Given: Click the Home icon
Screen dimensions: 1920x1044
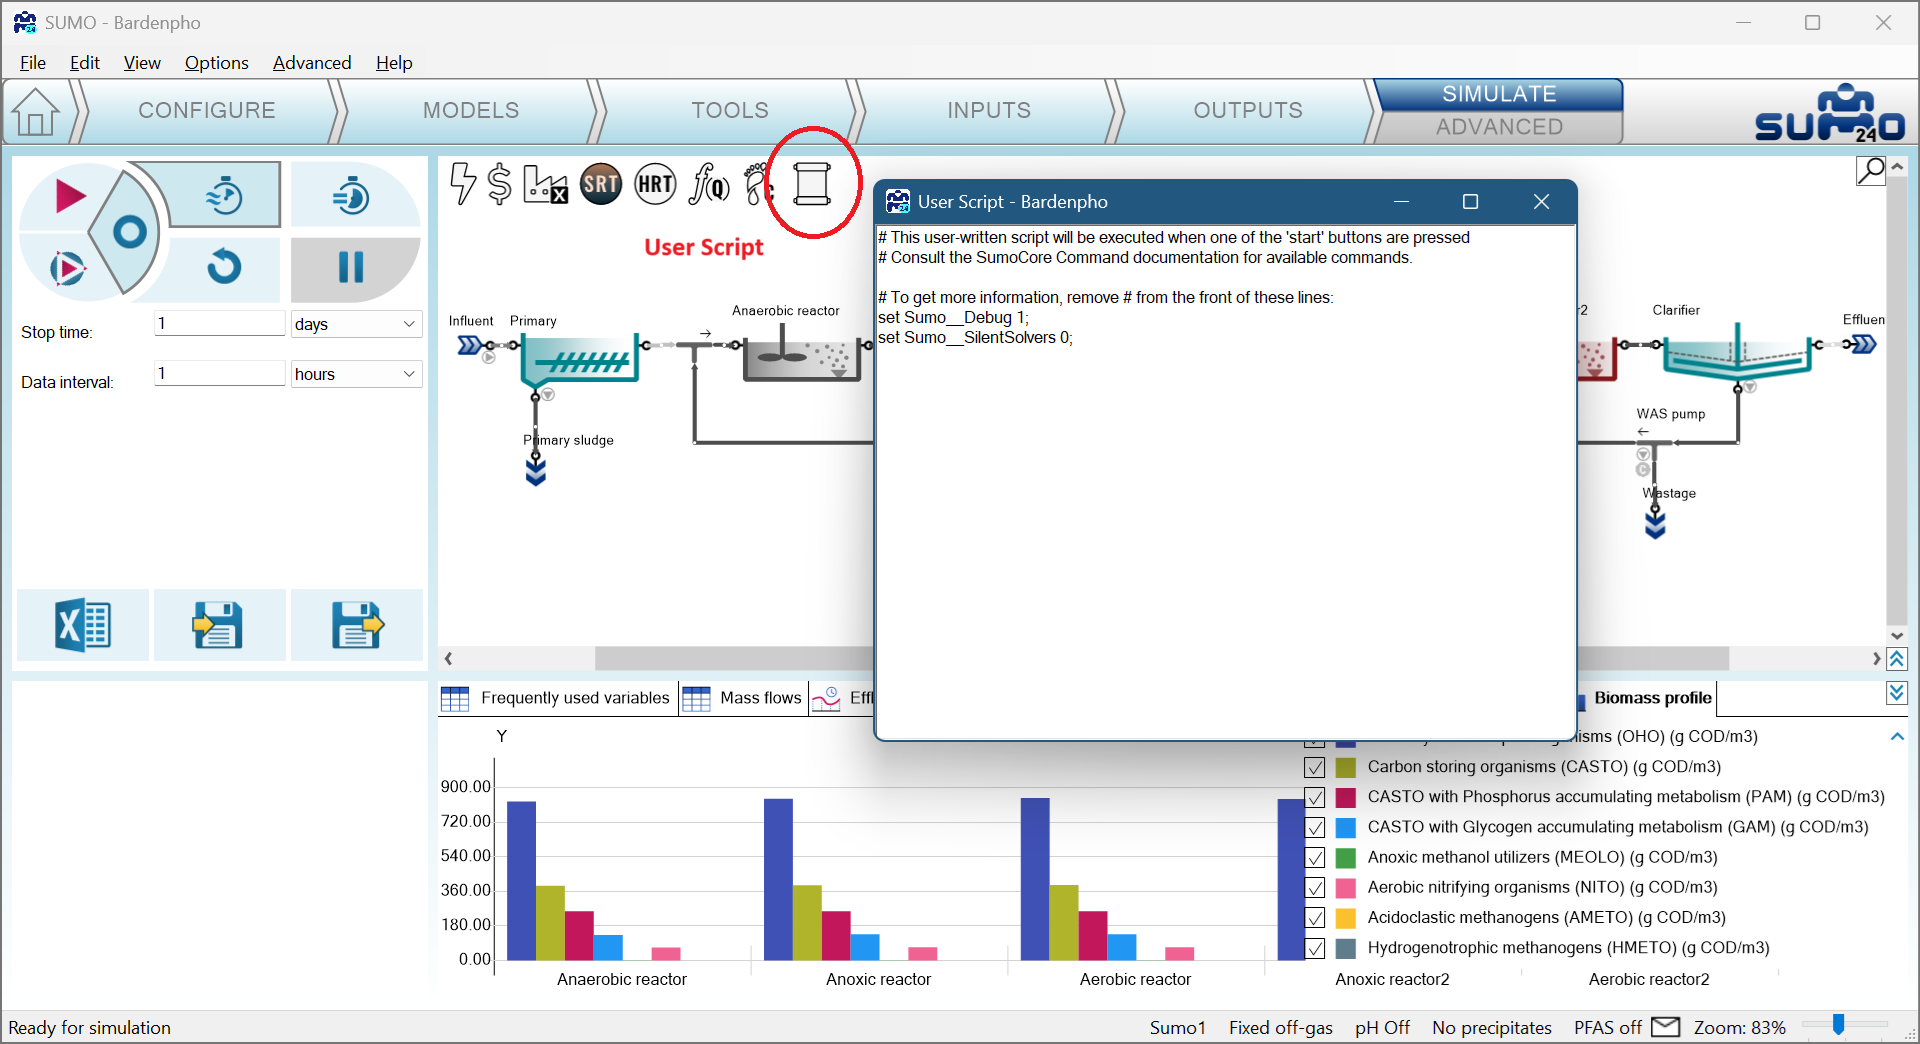Looking at the screenshot, I should point(36,111).
